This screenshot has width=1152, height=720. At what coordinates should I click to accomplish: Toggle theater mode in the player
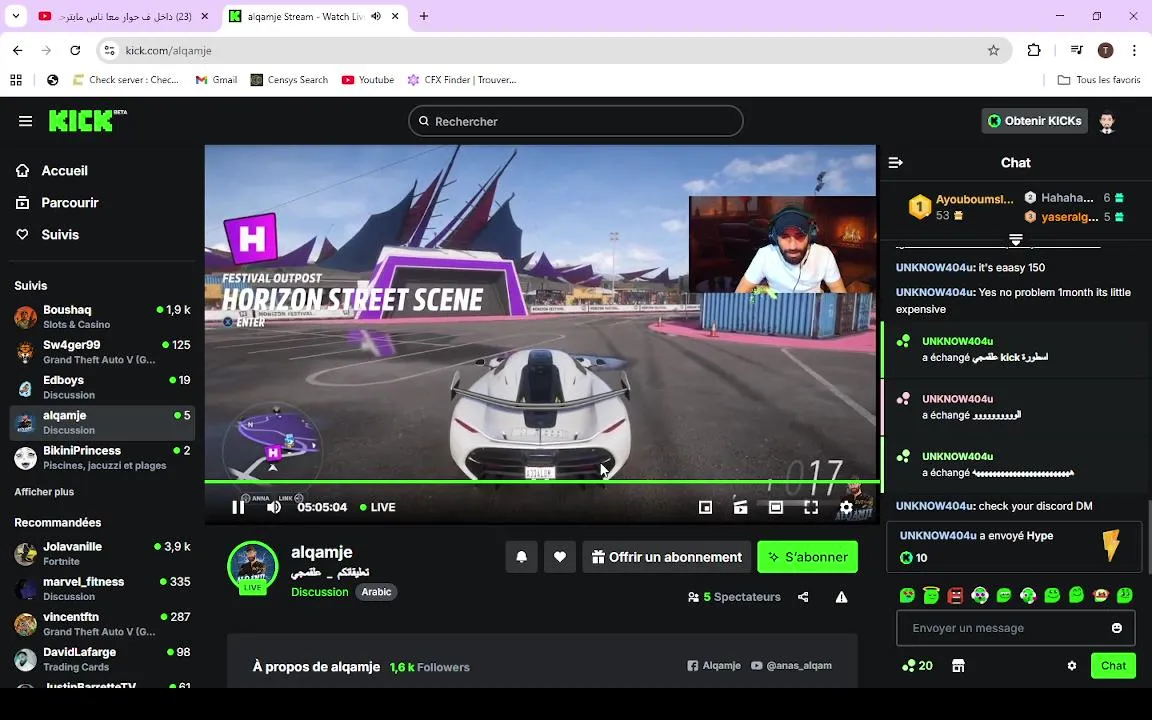point(776,507)
